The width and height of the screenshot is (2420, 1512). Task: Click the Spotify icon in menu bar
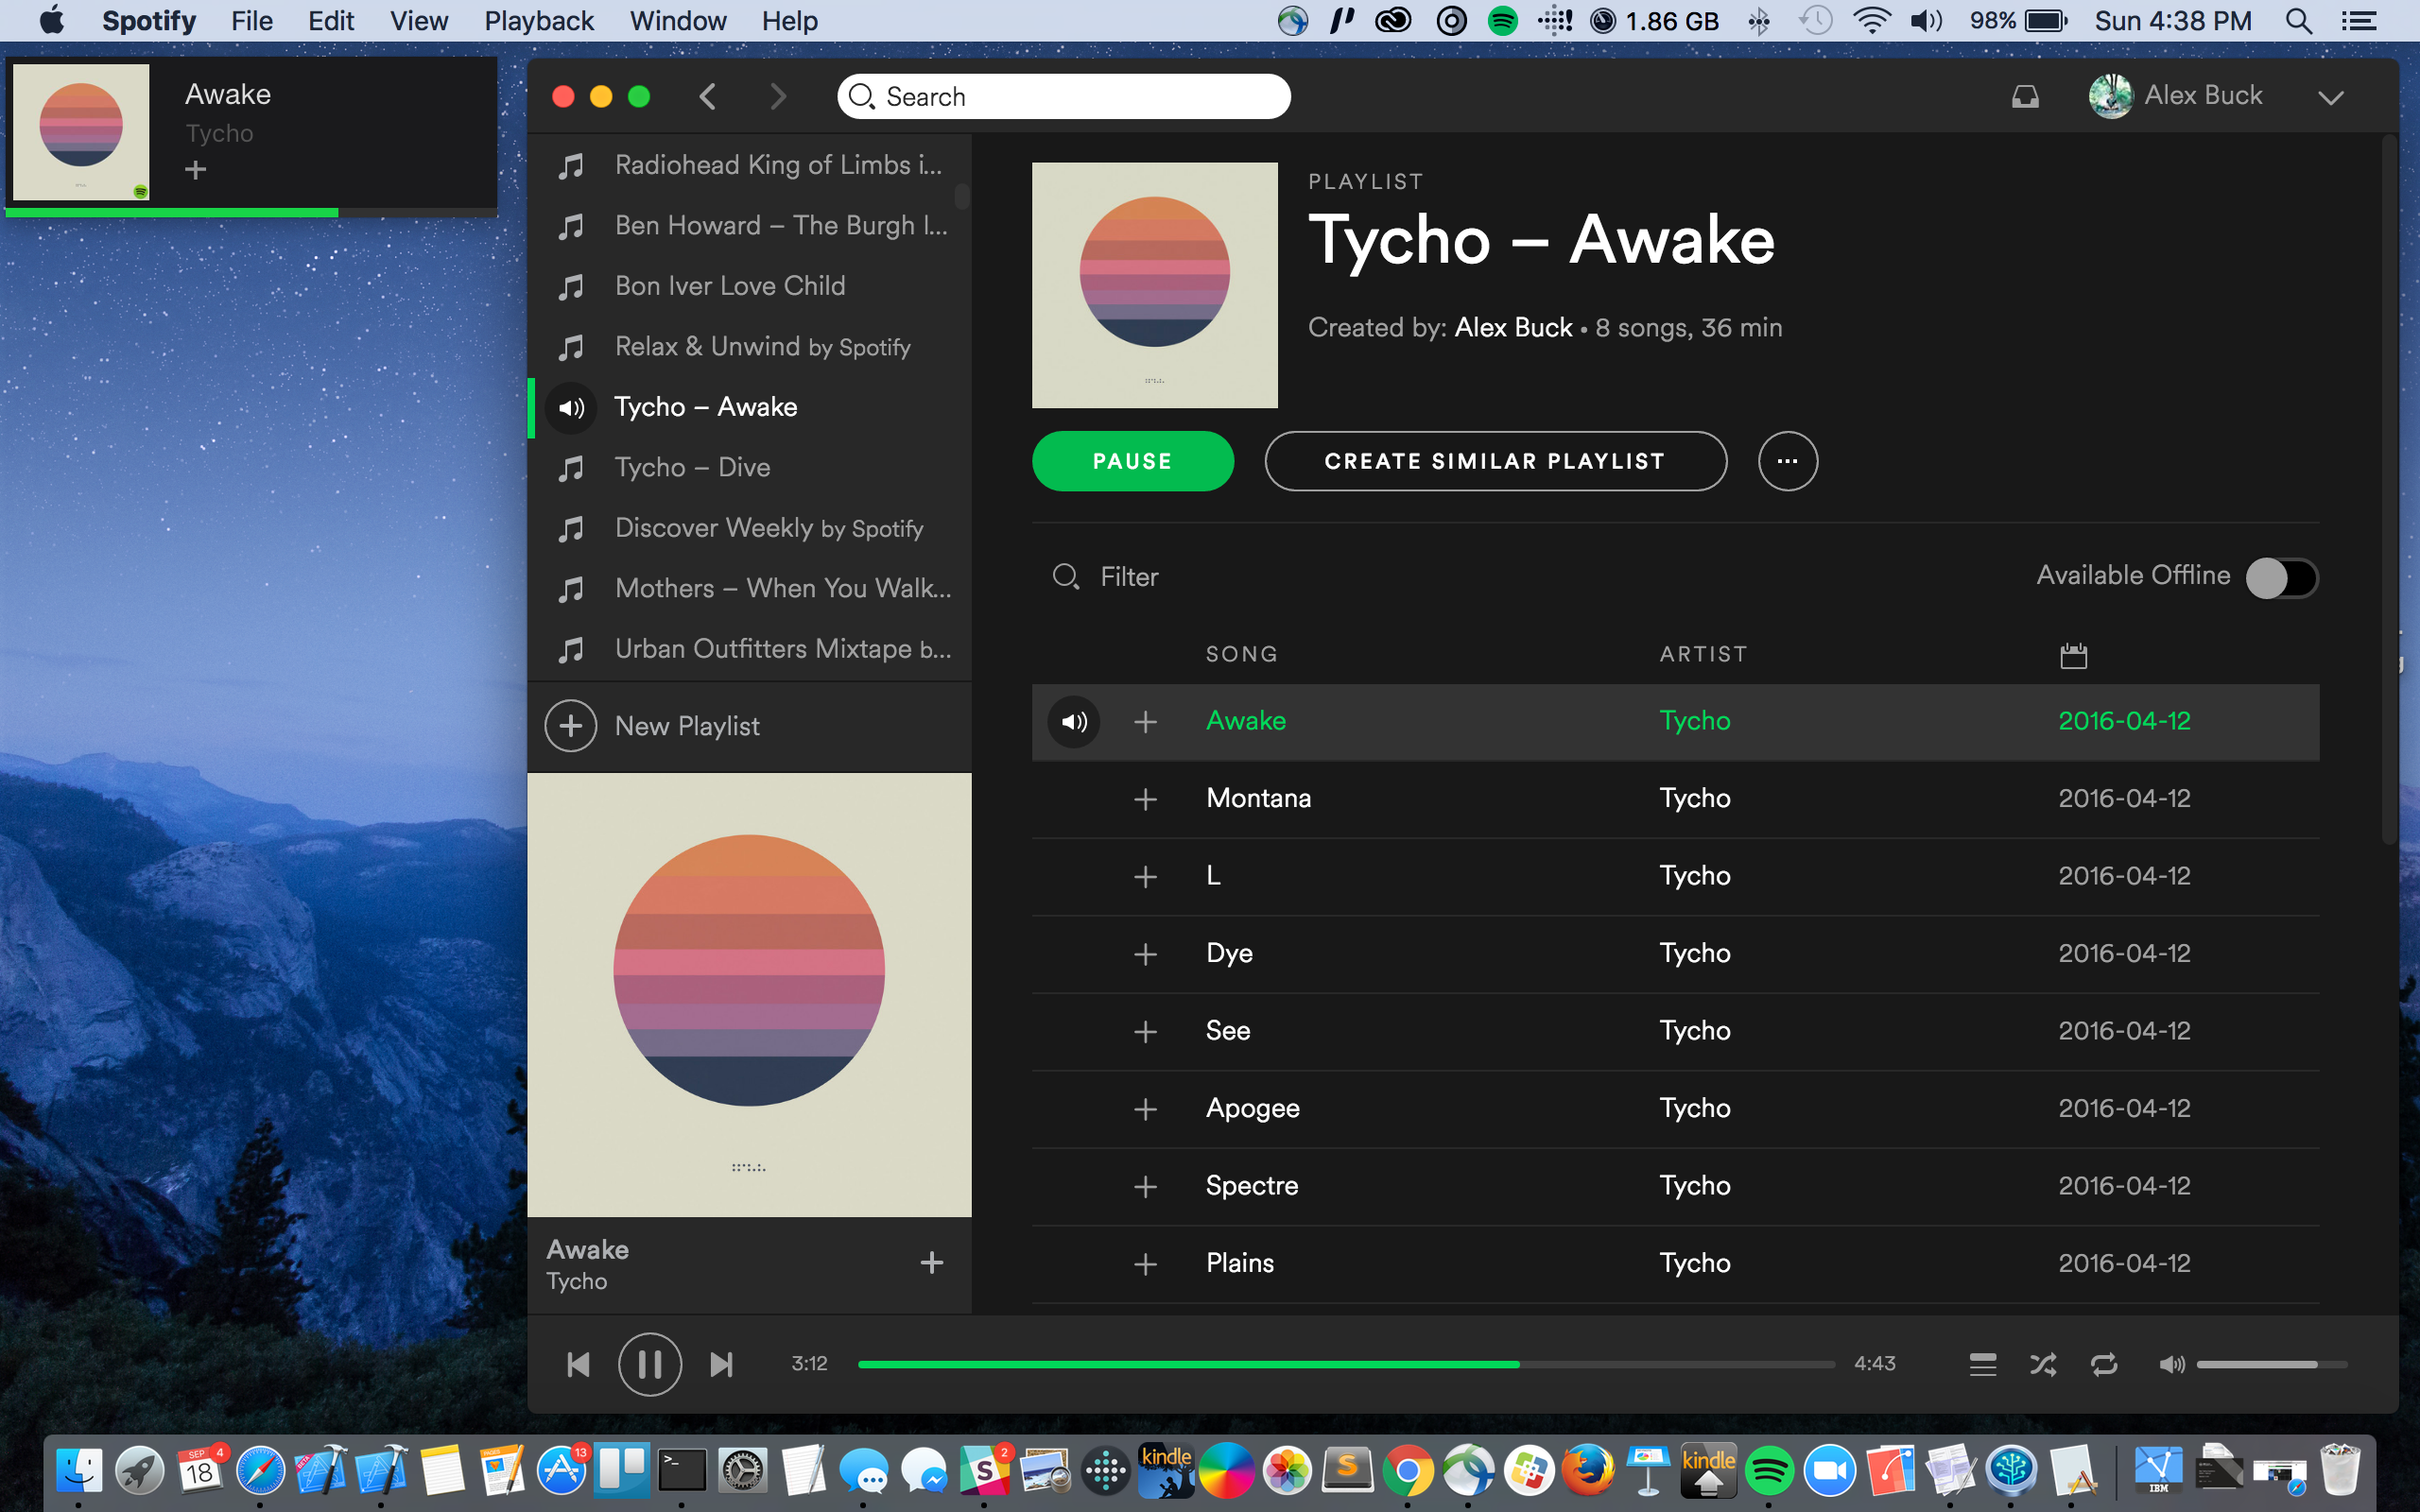(x=1503, y=20)
